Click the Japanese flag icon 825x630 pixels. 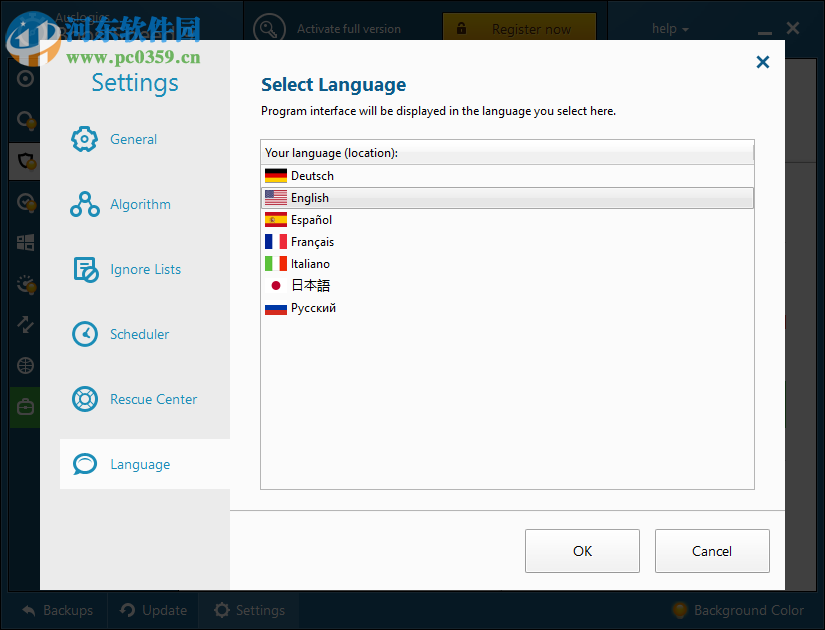(276, 286)
